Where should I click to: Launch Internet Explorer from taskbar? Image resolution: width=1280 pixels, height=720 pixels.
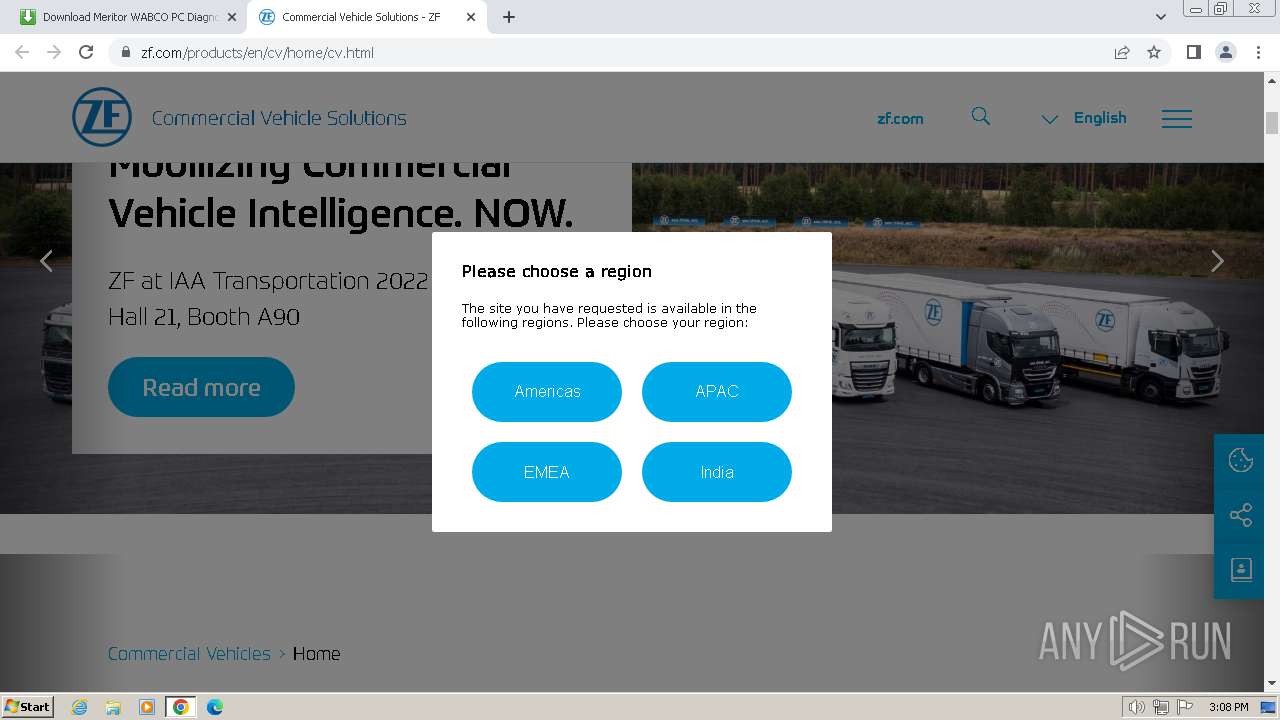tap(79, 707)
